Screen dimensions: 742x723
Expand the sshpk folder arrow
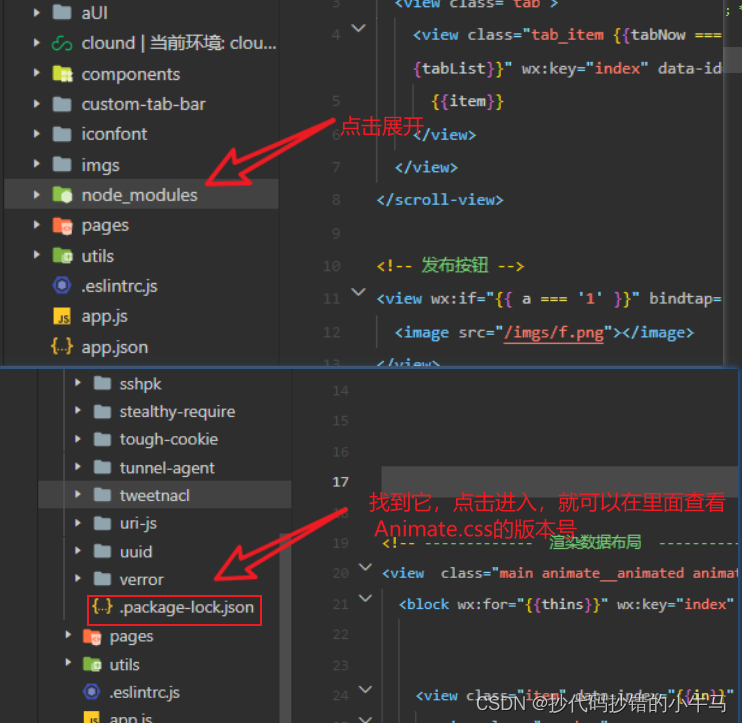click(x=78, y=383)
